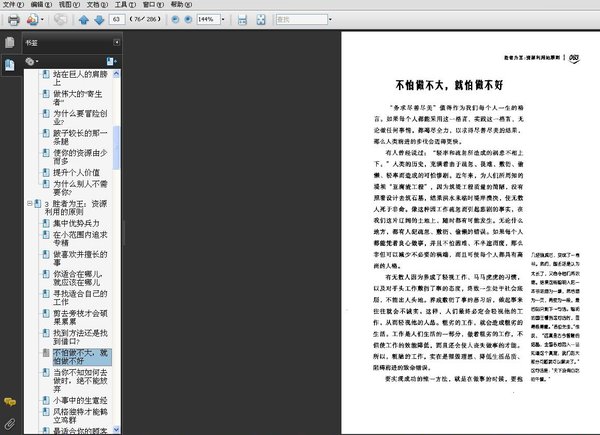This screenshot has width=600, height=435.
Task: Open the bookmark options gear dropdown
Action: 33,61
